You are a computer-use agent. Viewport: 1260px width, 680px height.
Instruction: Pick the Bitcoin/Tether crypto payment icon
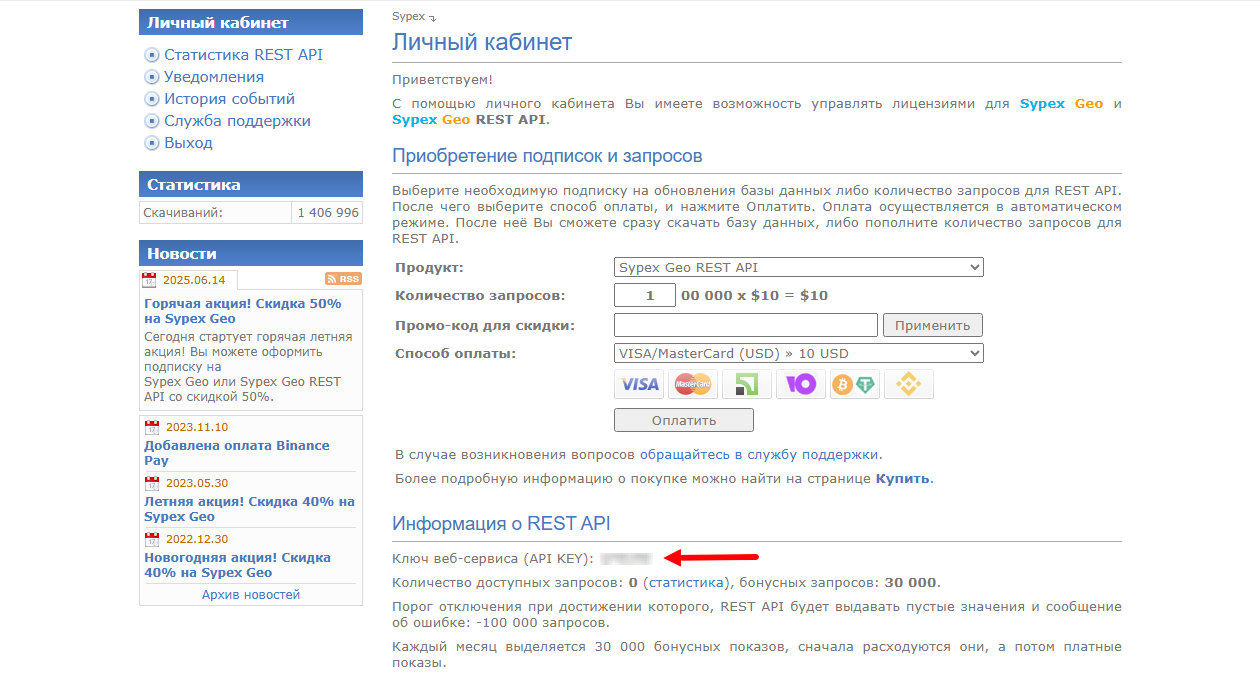854,383
